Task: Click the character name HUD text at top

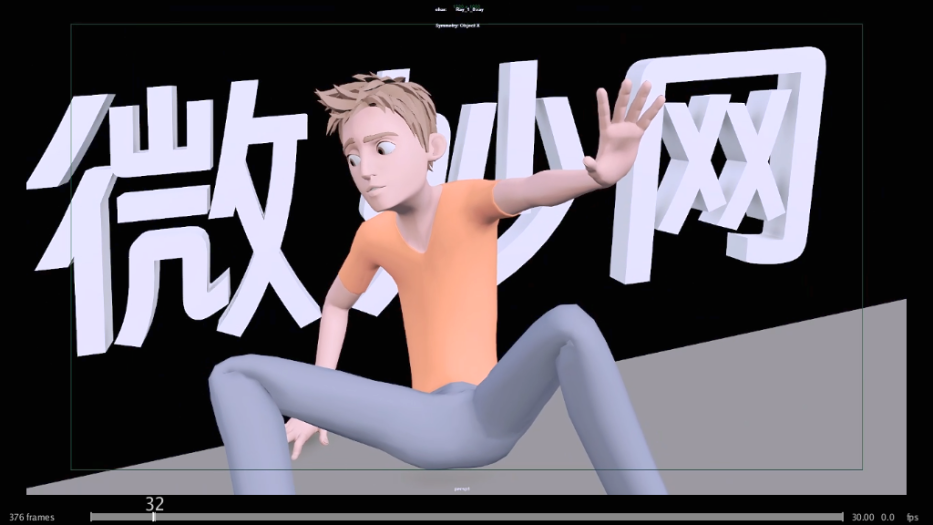Action: (x=469, y=10)
